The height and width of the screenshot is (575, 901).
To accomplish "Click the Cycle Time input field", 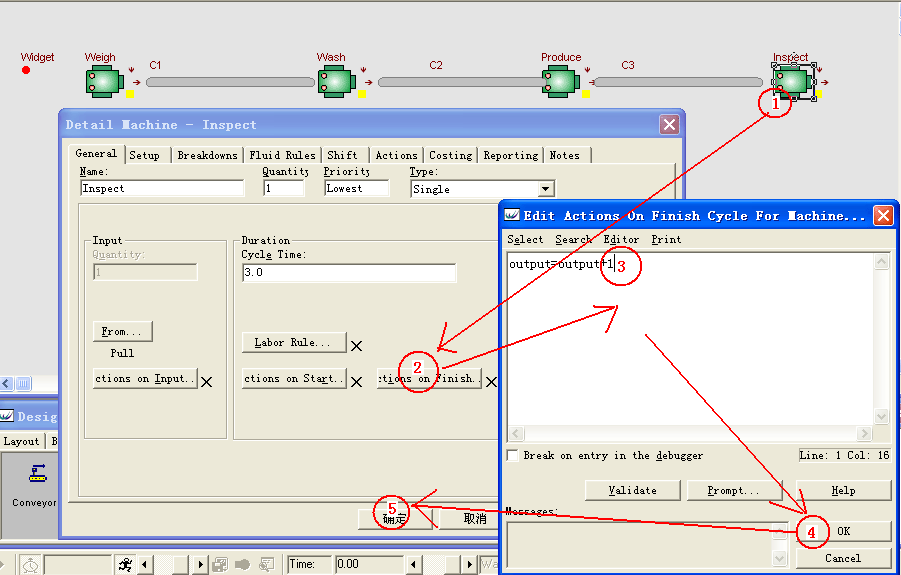I will (x=348, y=272).
